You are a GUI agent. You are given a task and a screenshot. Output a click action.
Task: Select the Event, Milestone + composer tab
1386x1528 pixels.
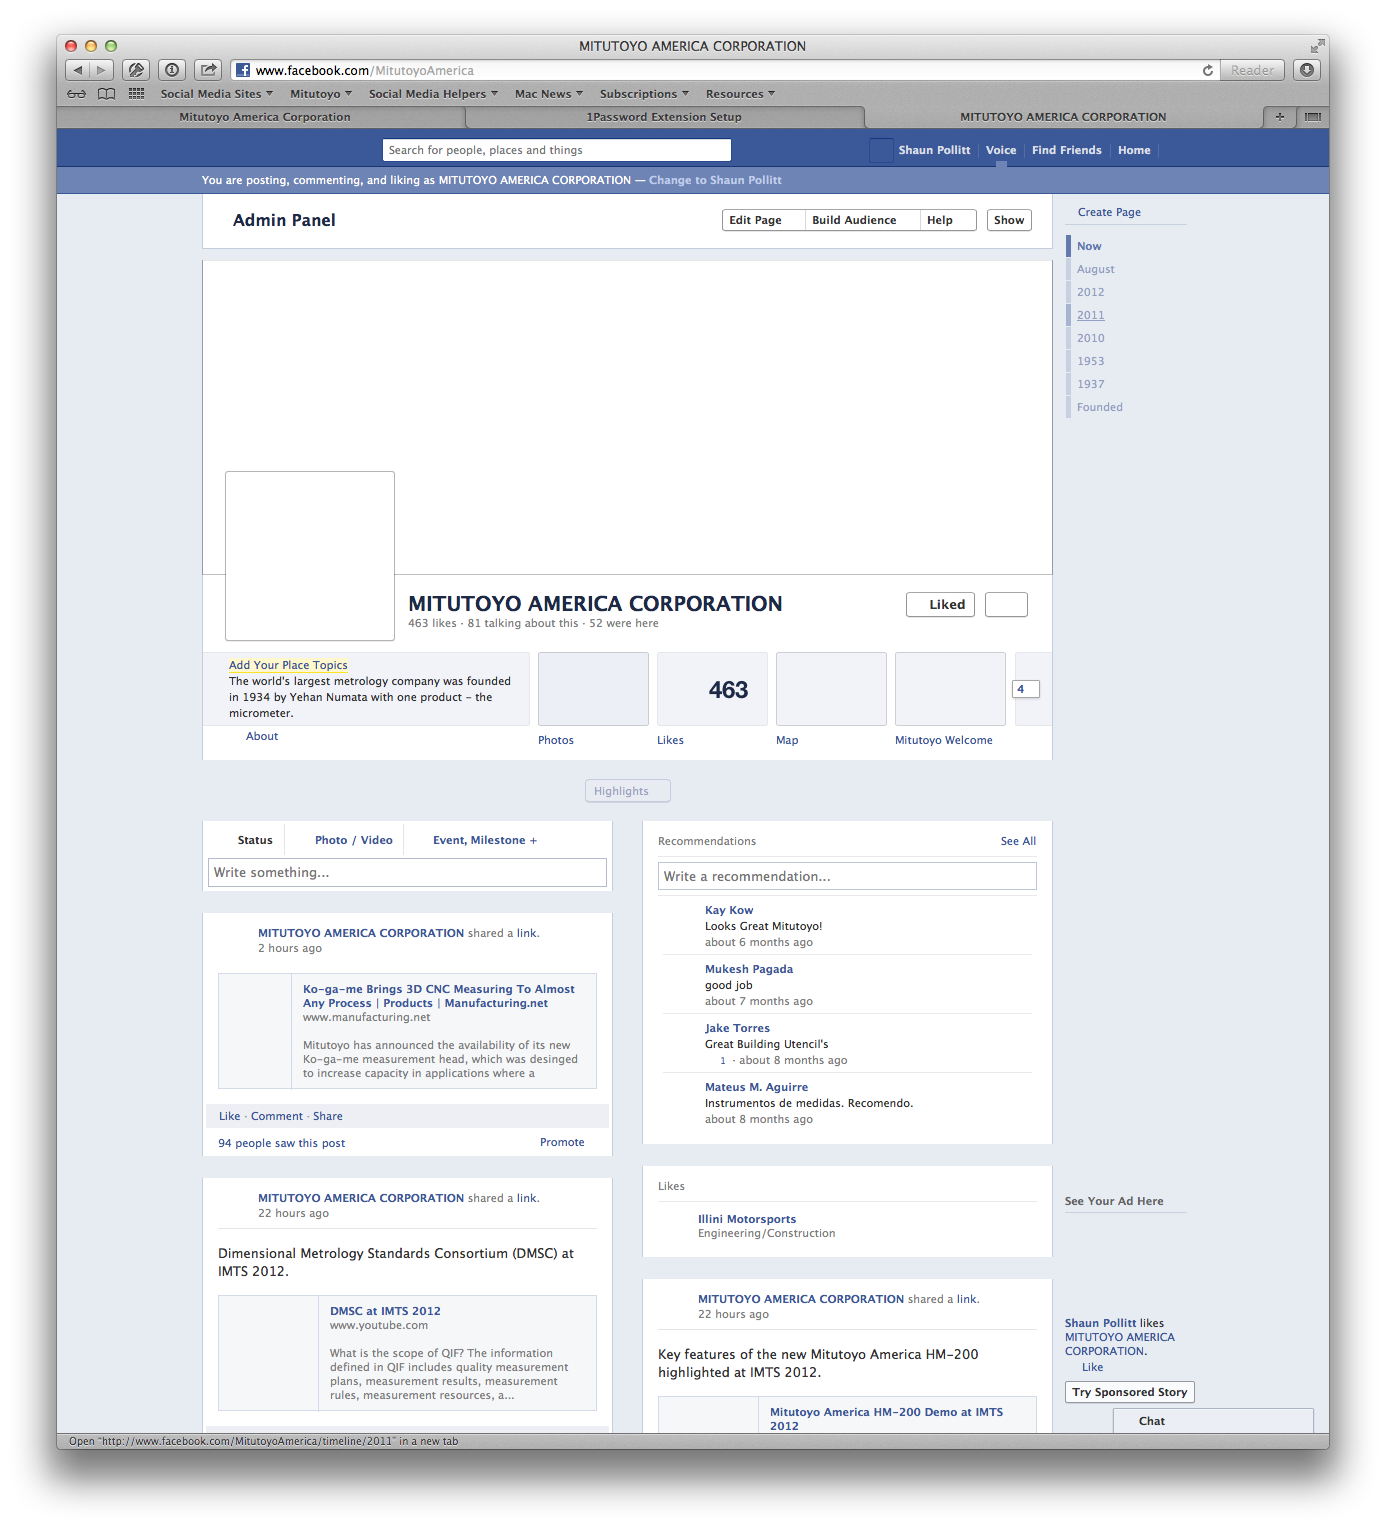point(485,840)
